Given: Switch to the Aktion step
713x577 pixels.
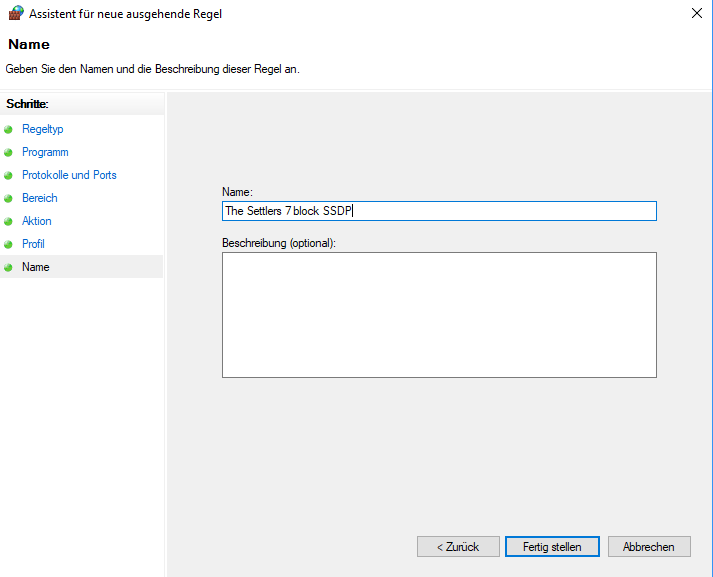Looking at the screenshot, I should pyautogui.click(x=37, y=221).
